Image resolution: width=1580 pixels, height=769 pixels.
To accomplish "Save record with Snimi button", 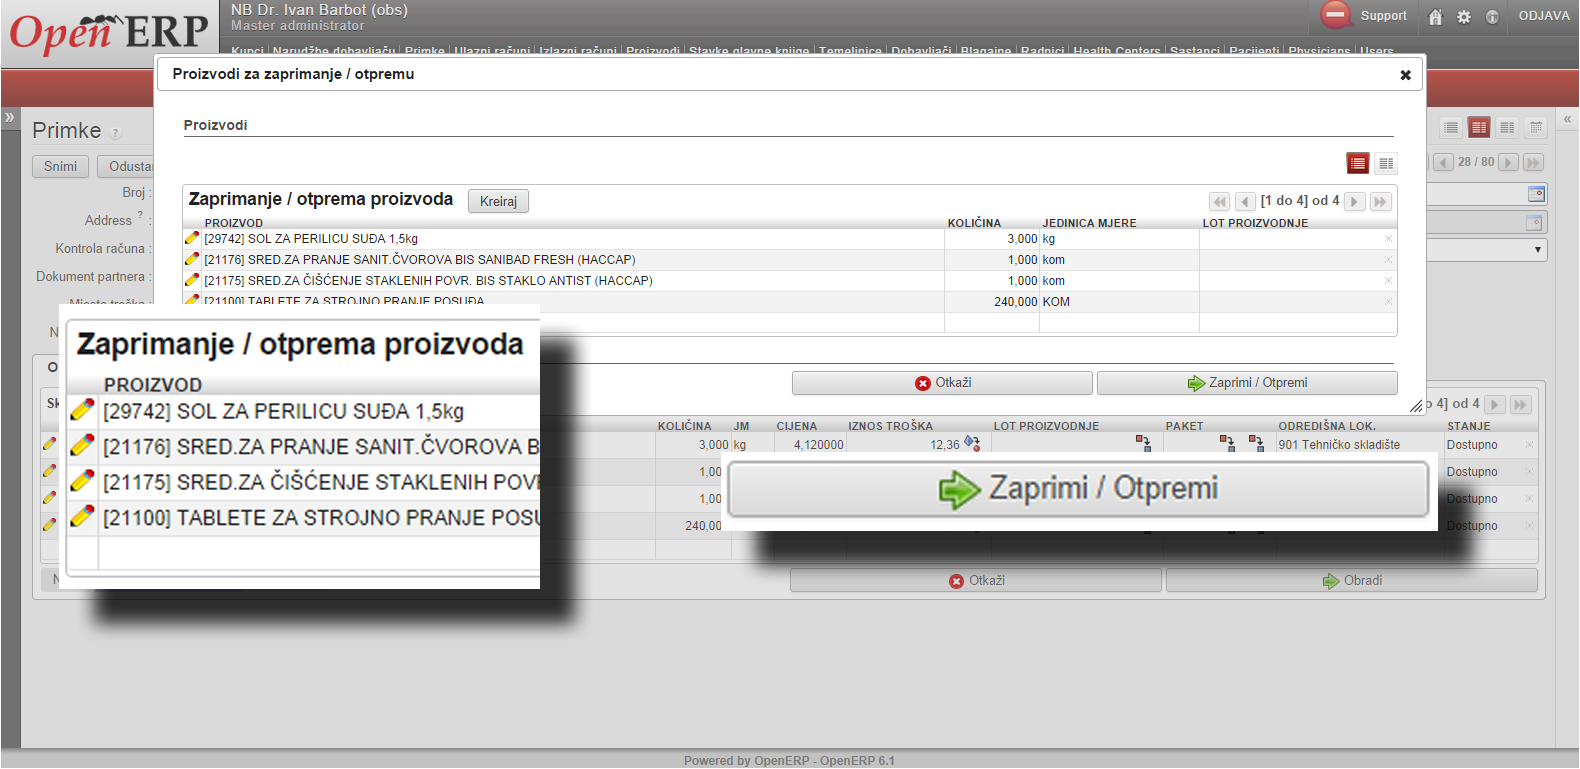I will [x=60, y=167].
